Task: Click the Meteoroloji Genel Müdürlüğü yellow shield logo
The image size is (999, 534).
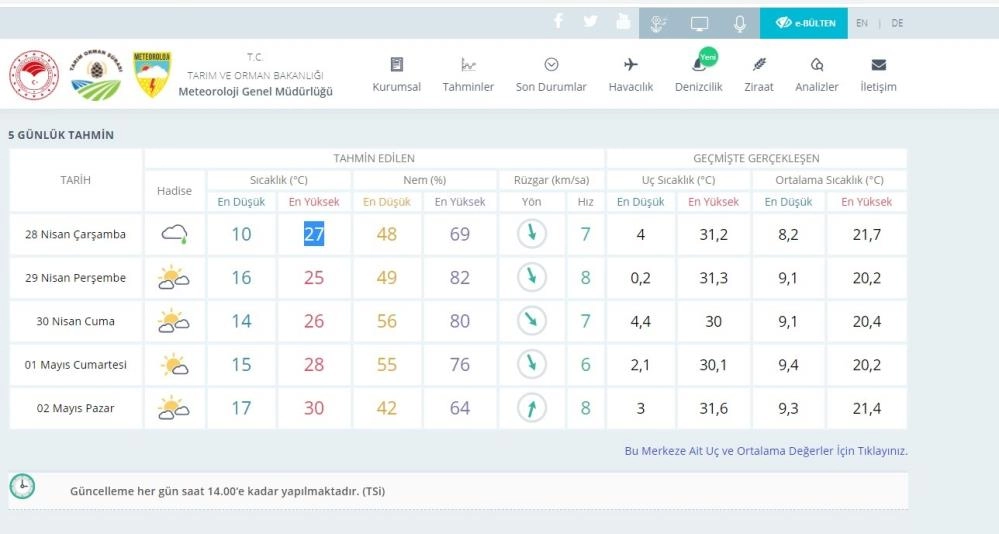Action: (x=152, y=75)
